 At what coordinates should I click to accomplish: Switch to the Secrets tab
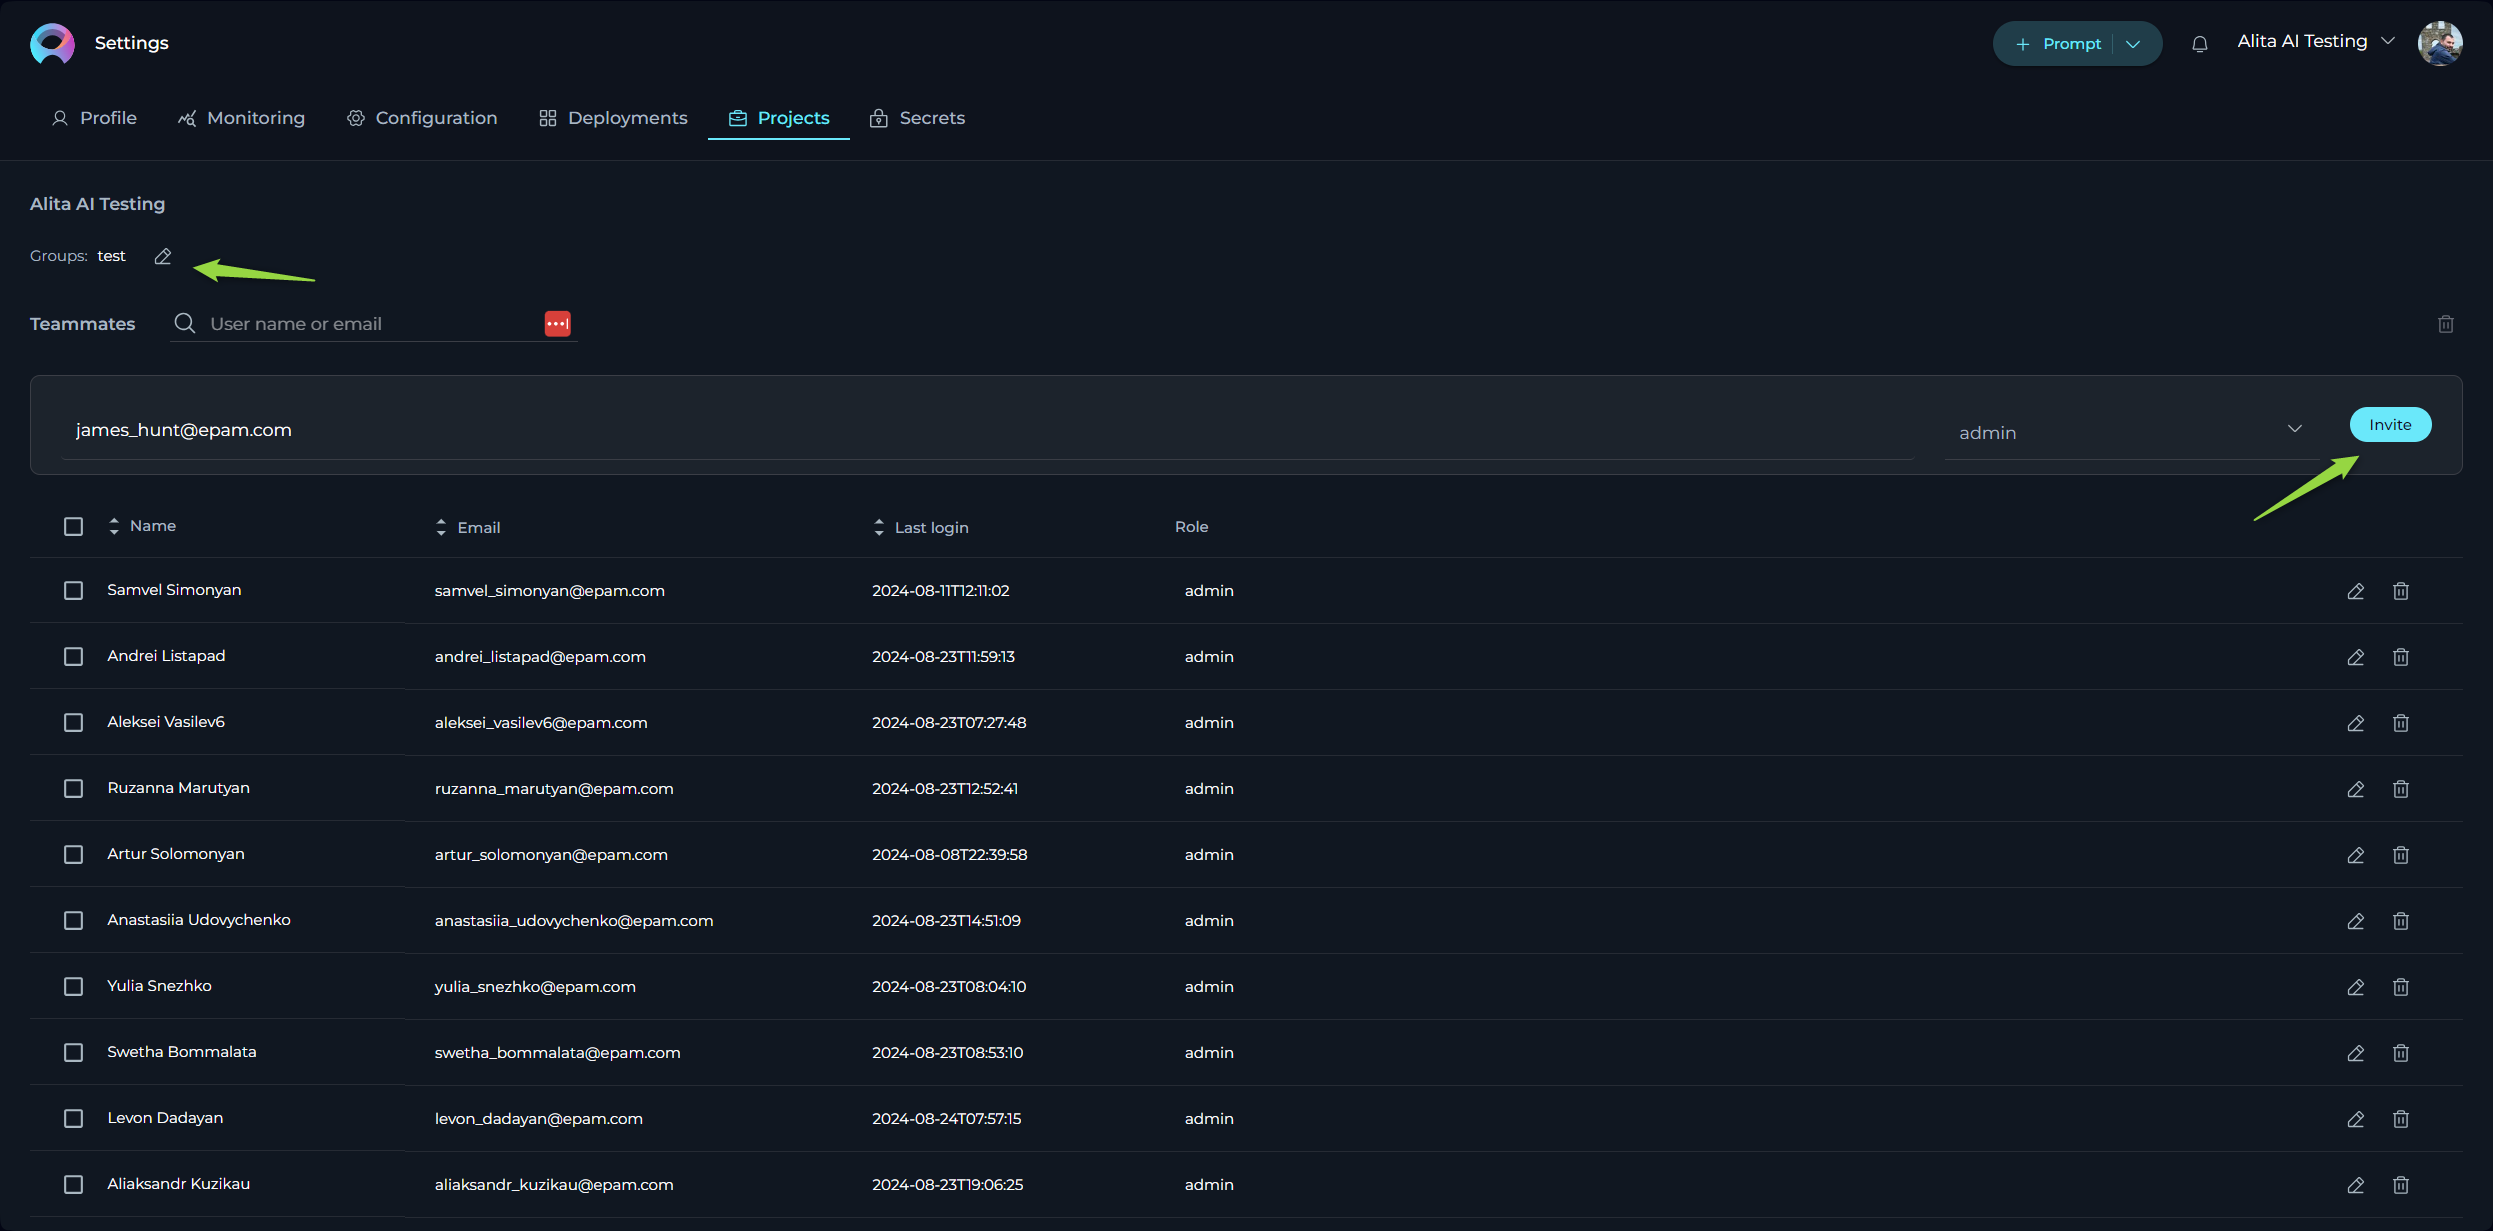tap(932, 116)
